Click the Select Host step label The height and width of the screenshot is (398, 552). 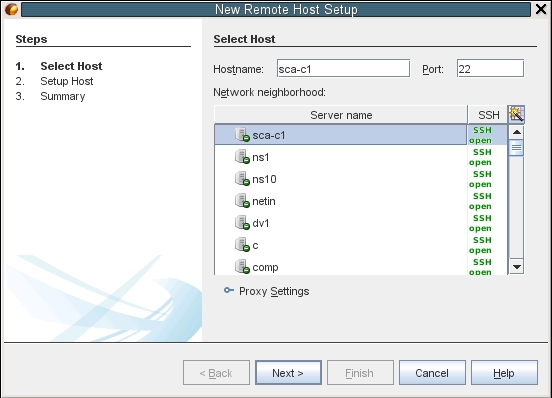(x=71, y=66)
